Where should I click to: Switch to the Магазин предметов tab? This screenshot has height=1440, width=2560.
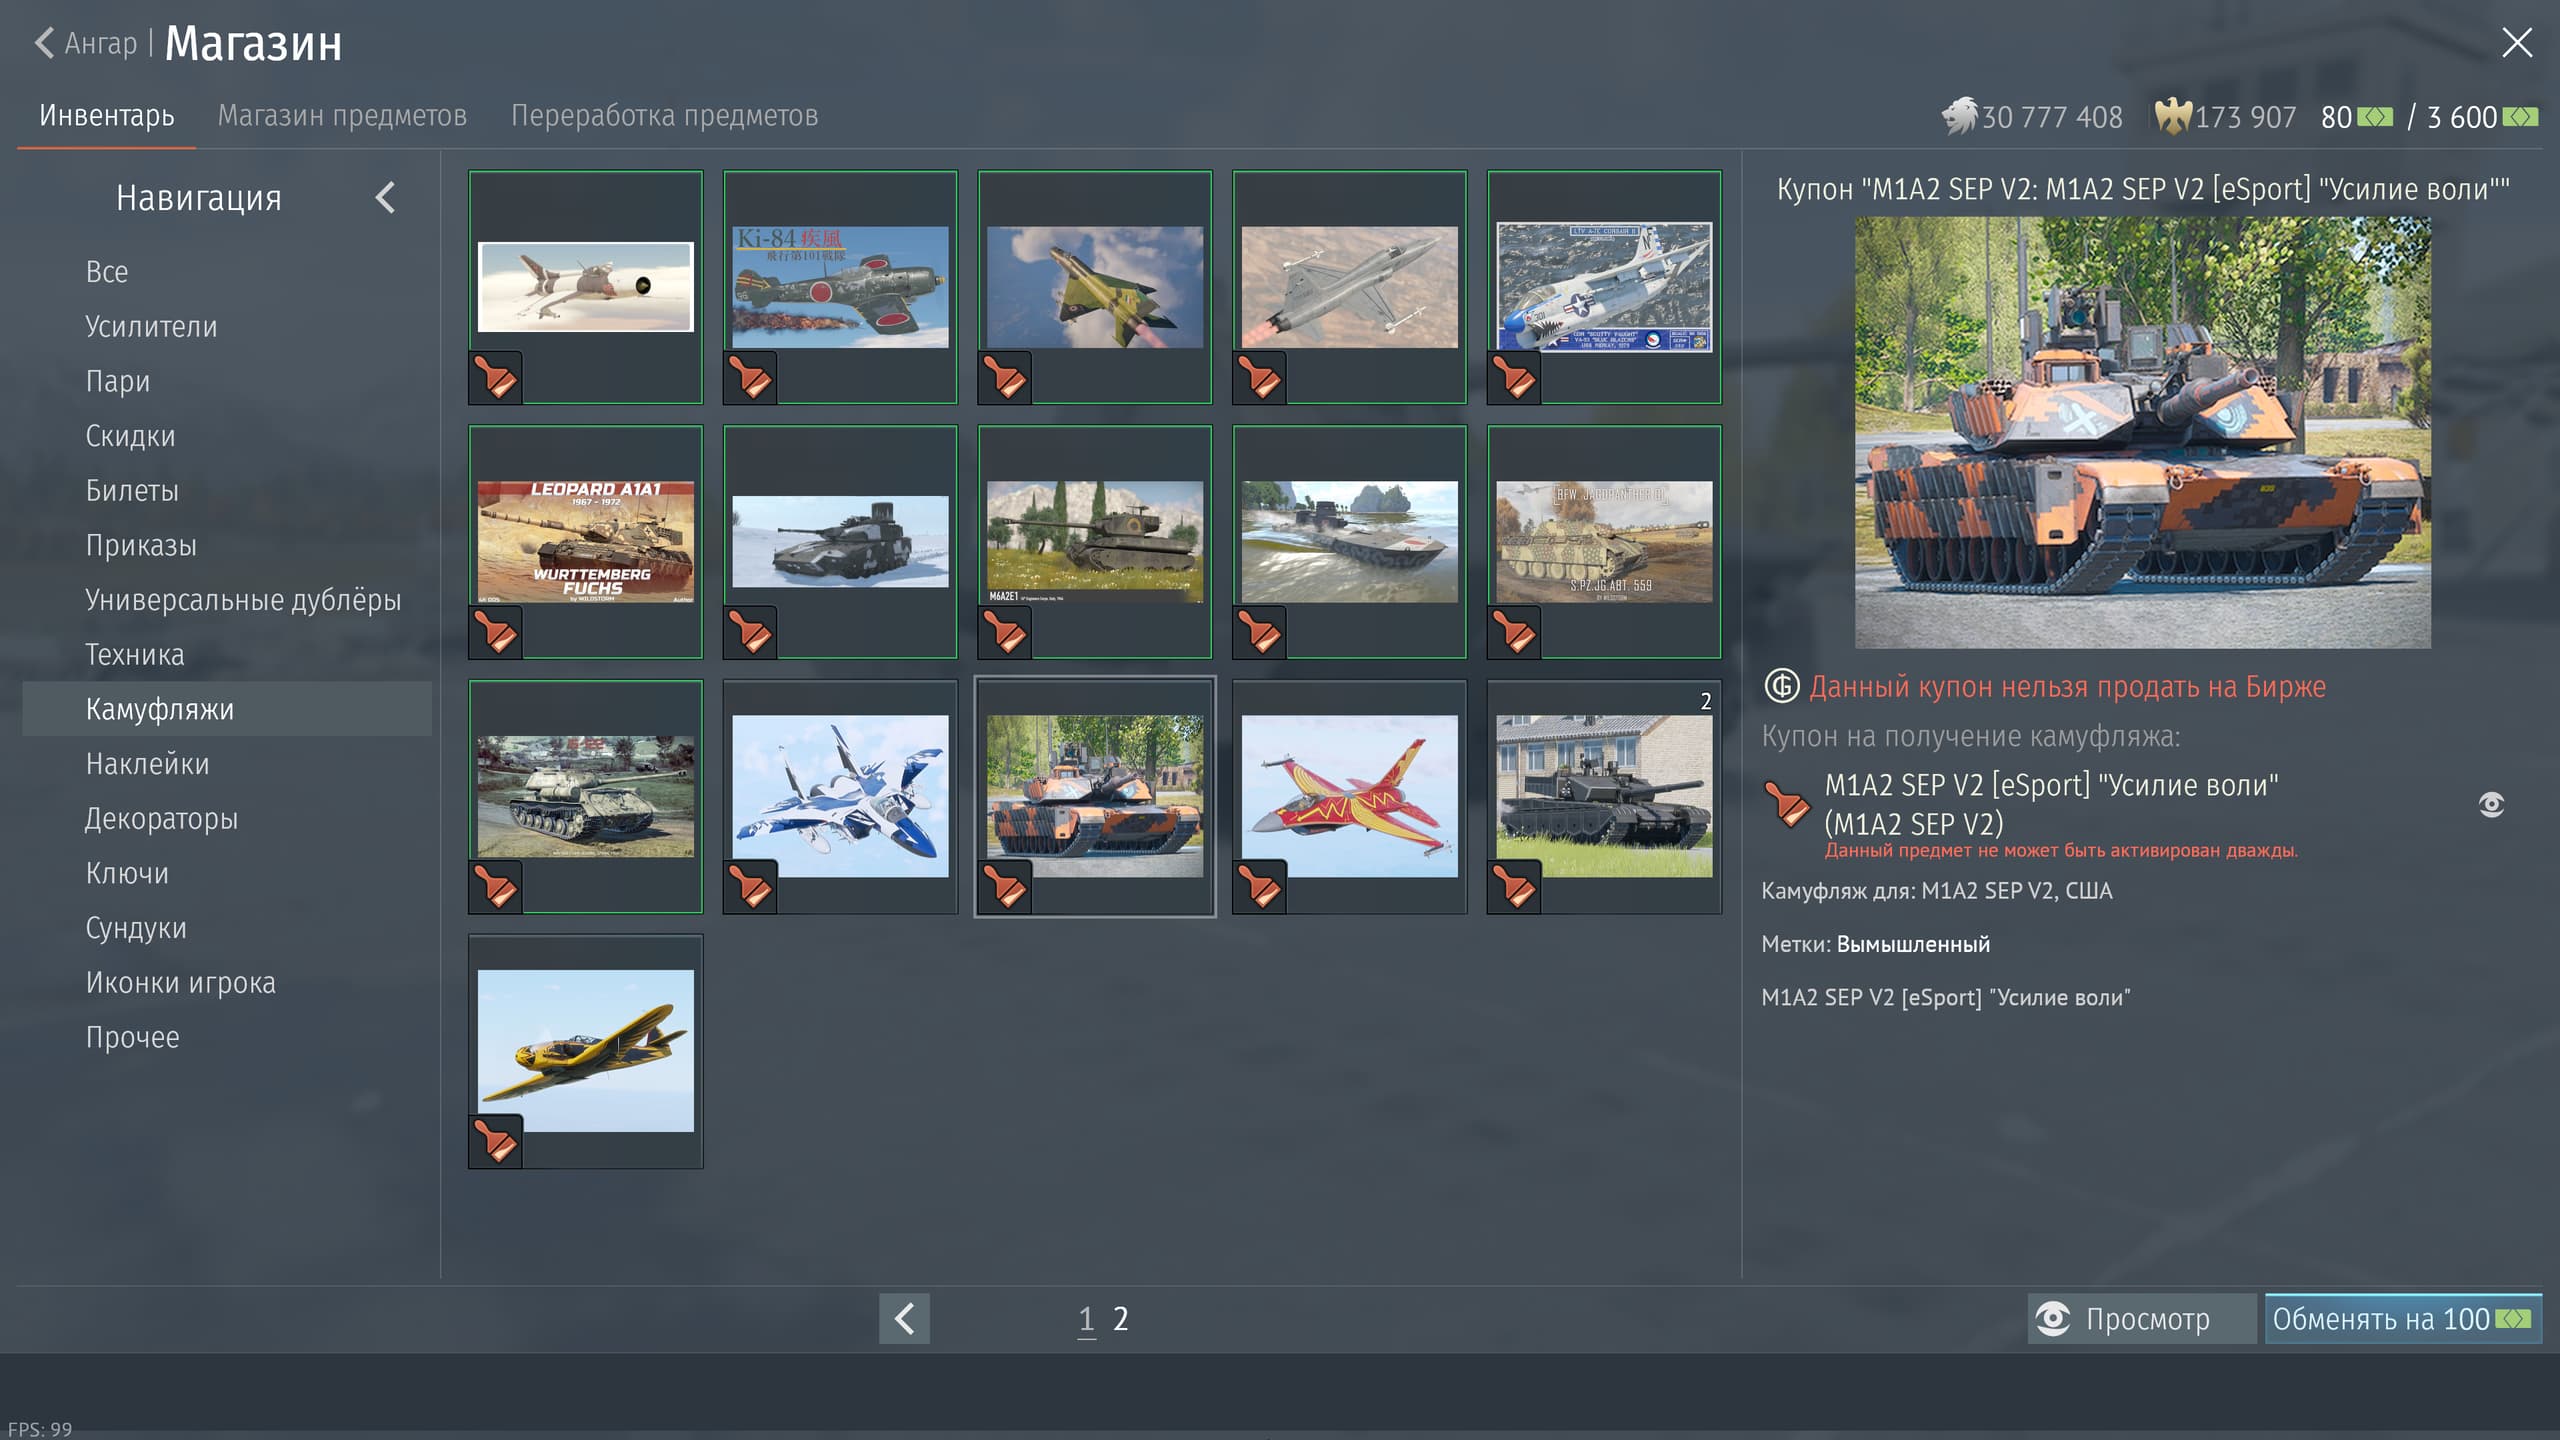(342, 116)
